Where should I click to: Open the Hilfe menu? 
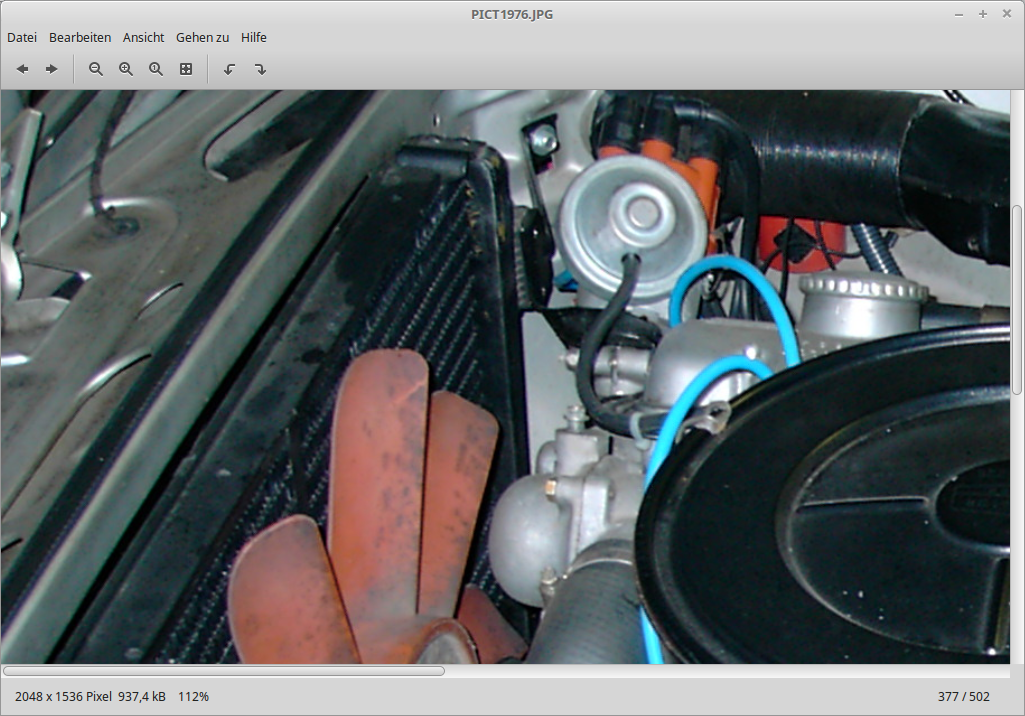pyautogui.click(x=254, y=37)
